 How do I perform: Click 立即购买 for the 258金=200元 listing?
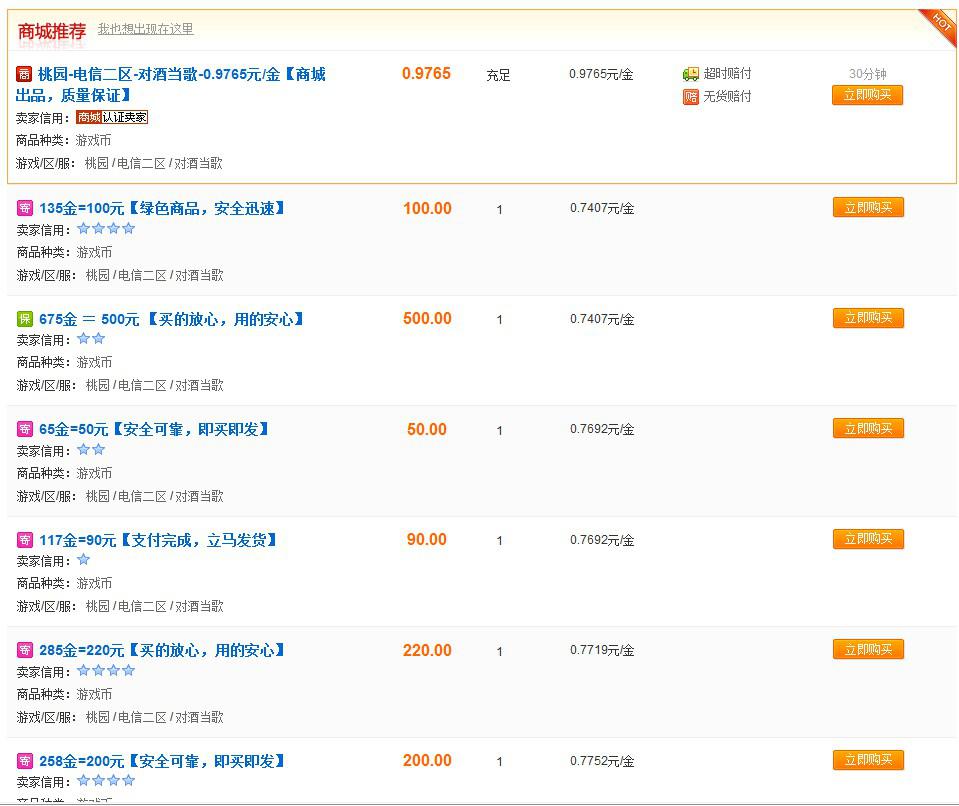tap(868, 760)
